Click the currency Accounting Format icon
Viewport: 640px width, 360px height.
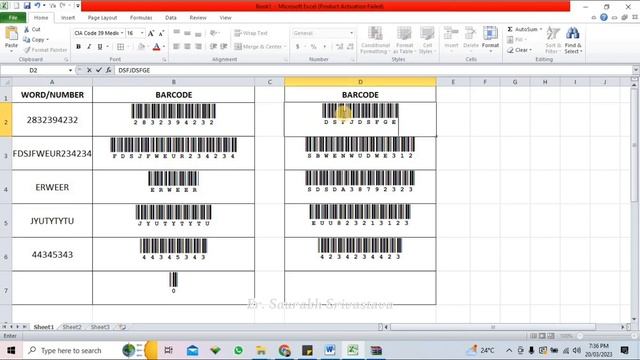(298, 47)
